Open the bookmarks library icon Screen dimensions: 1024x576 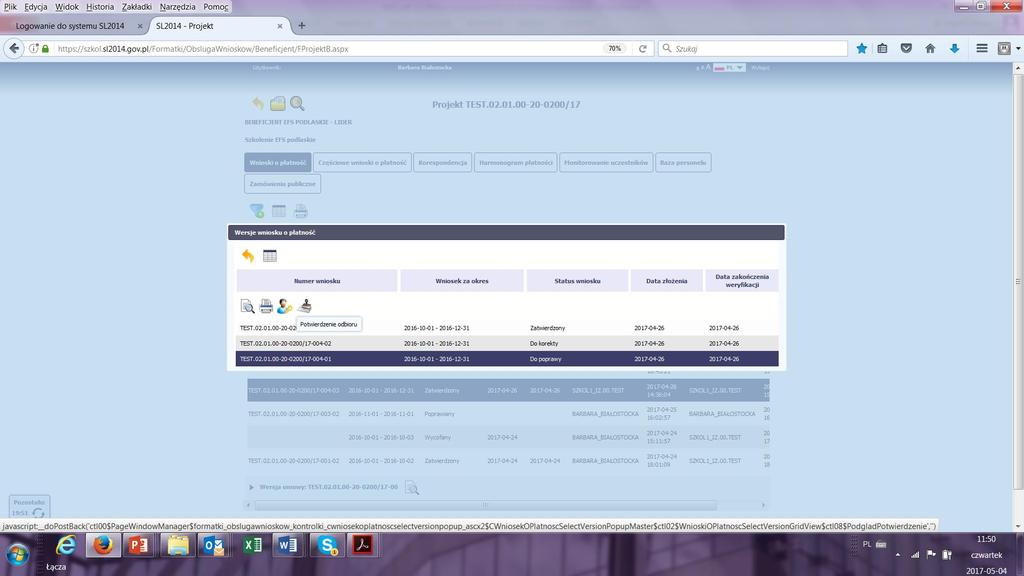[882, 48]
